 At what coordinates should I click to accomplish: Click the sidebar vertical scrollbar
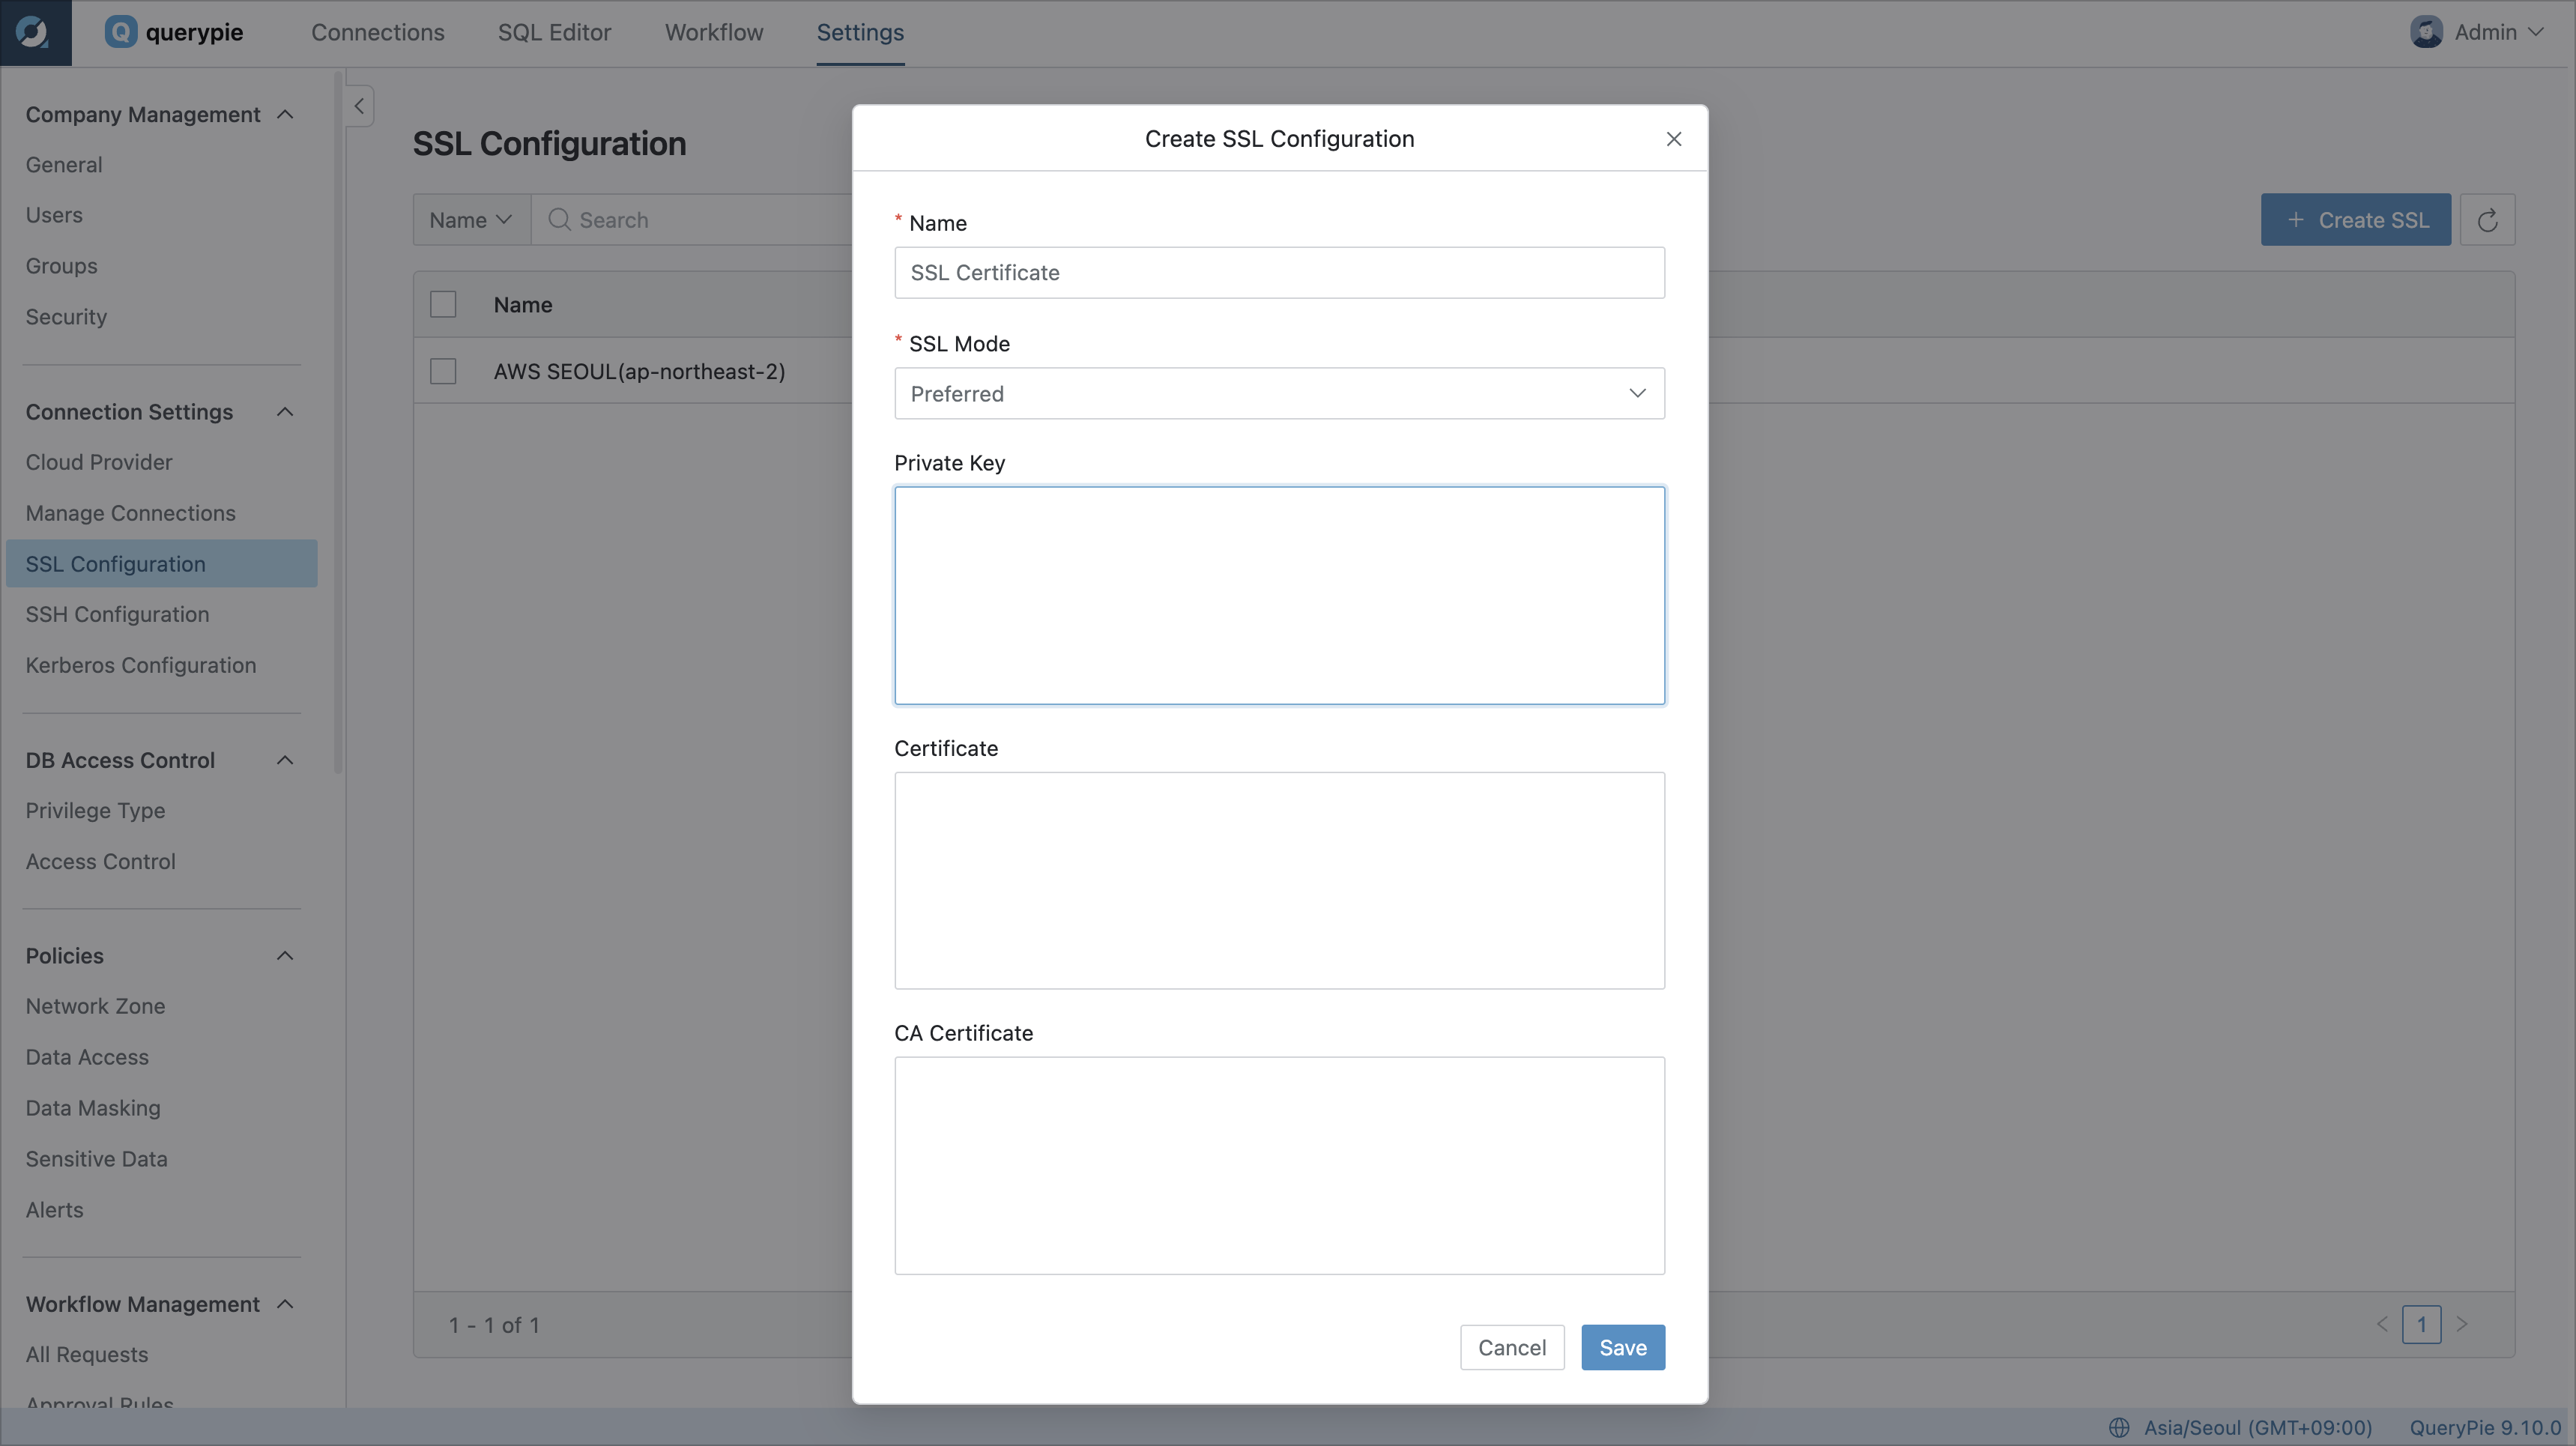tap(338, 422)
